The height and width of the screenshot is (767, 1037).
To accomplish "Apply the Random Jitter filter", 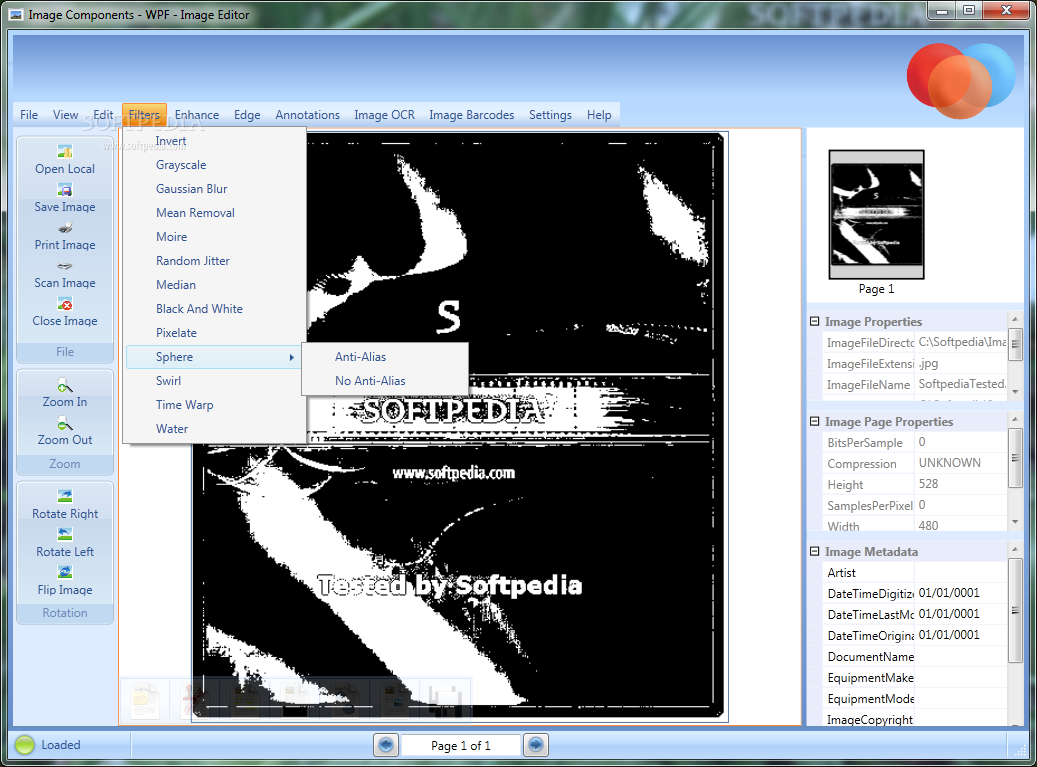I will tap(215, 261).
